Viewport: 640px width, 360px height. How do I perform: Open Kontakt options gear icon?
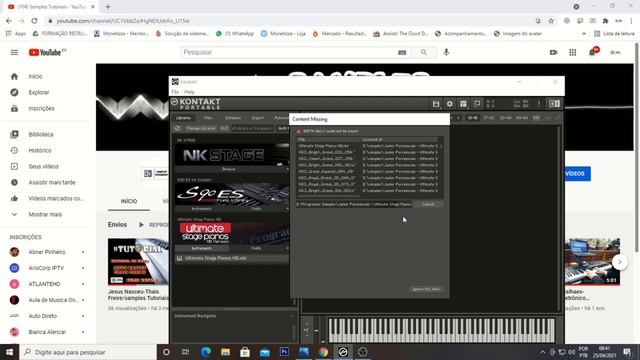click(x=449, y=104)
